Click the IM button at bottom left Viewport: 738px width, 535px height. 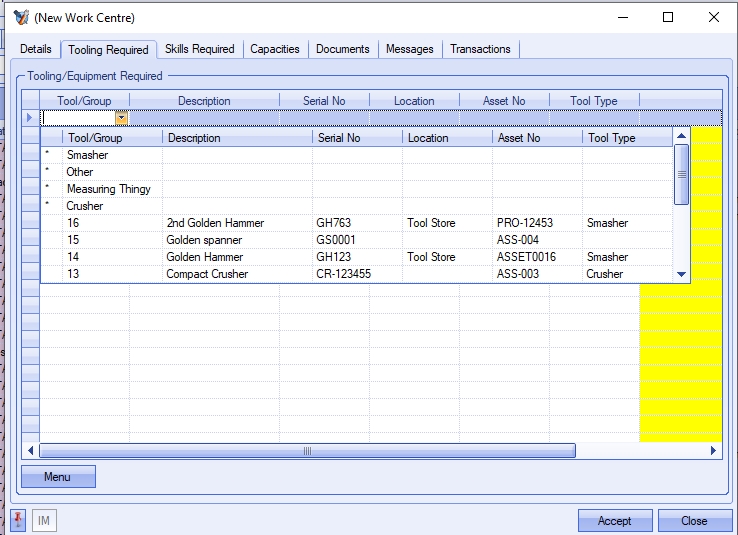click(44, 520)
